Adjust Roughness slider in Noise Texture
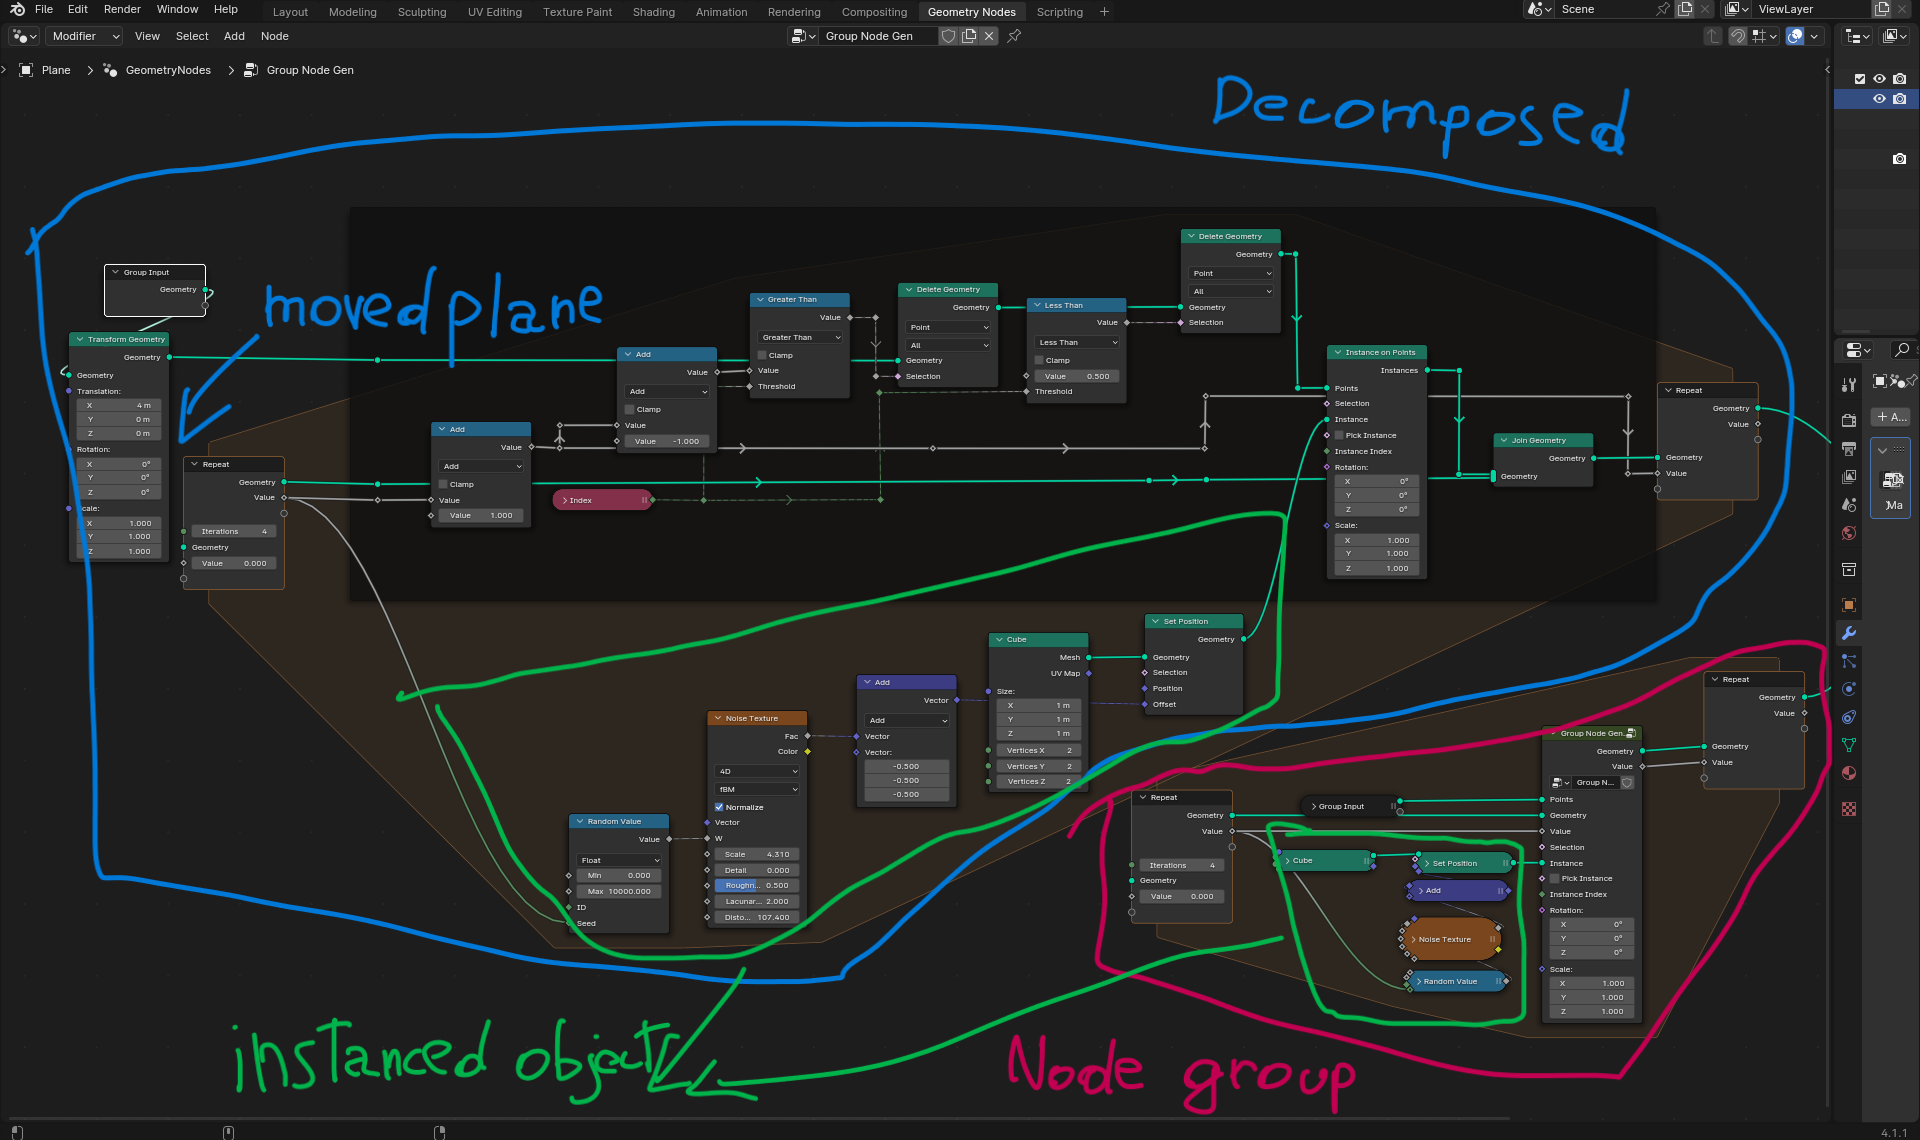The image size is (1920, 1140). point(757,885)
